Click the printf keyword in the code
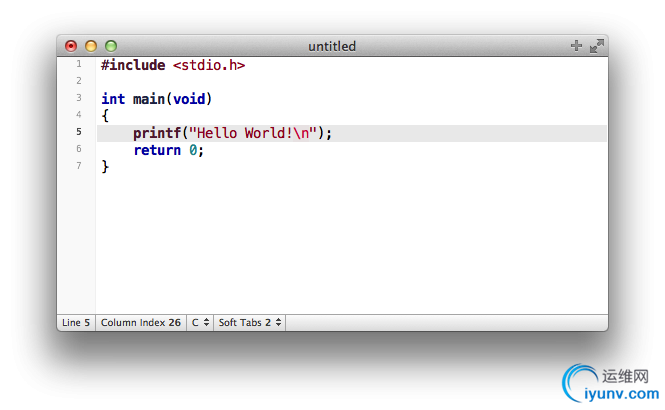This screenshot has width=665, height=410. (x=156, y=133)
